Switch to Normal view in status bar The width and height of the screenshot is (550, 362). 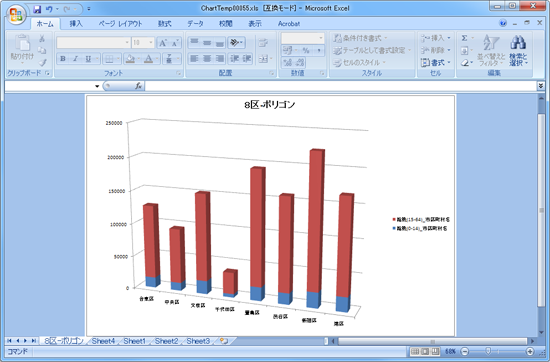point(415,351)
